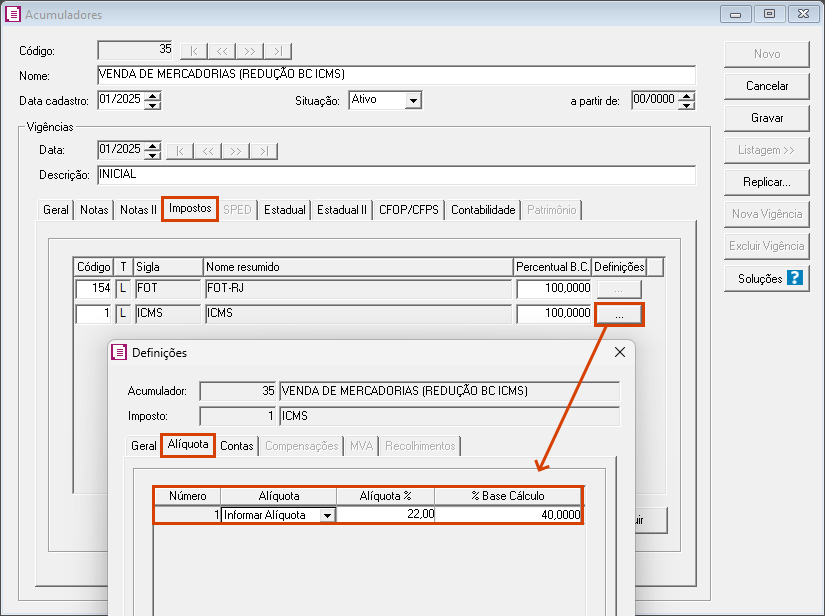Switch to the Impostos tab

coord(190,209)
